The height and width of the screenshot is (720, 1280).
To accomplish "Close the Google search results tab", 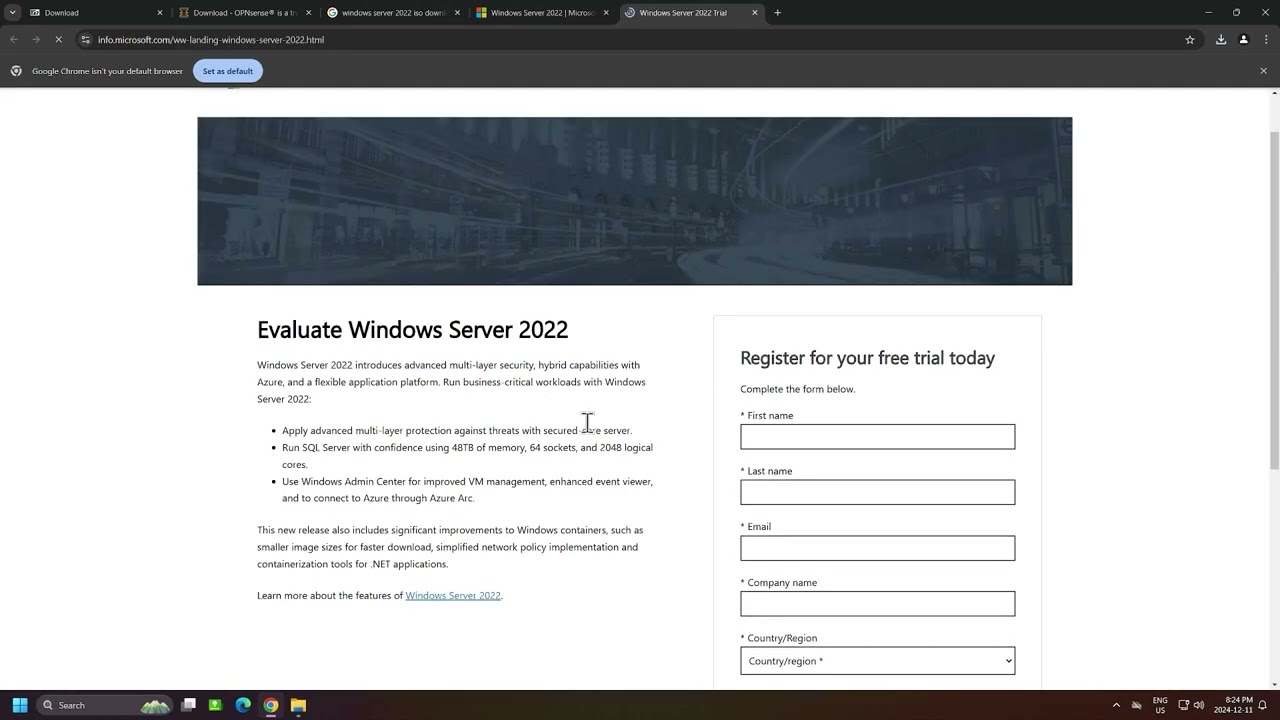I will (457, 13).
